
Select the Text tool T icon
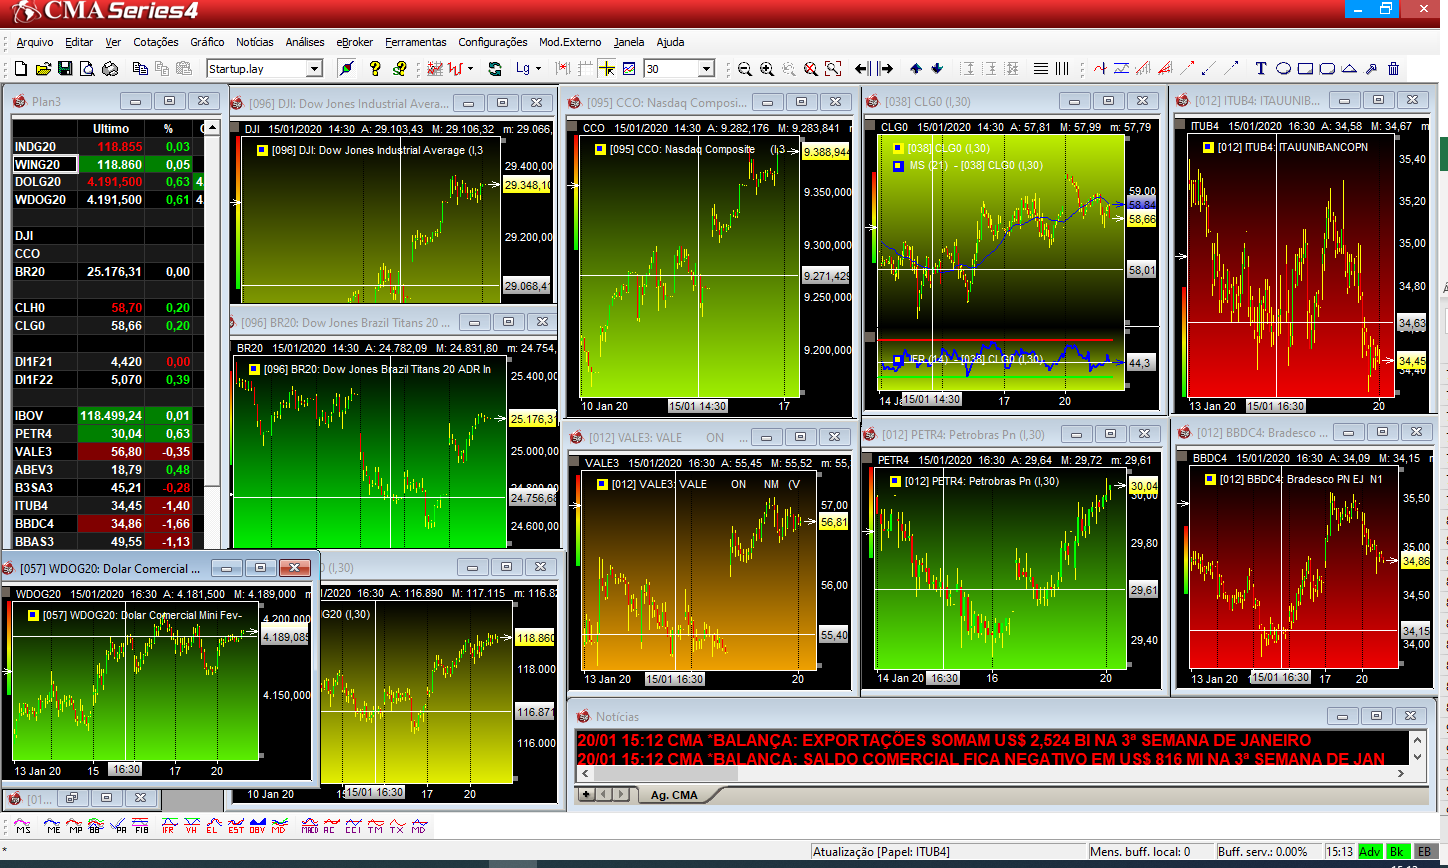click(x=1261, y=69)
